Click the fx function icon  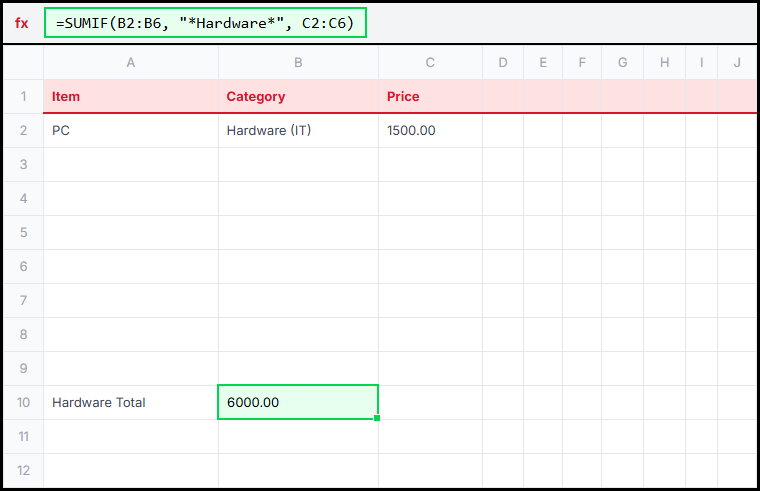coord(22,23)
